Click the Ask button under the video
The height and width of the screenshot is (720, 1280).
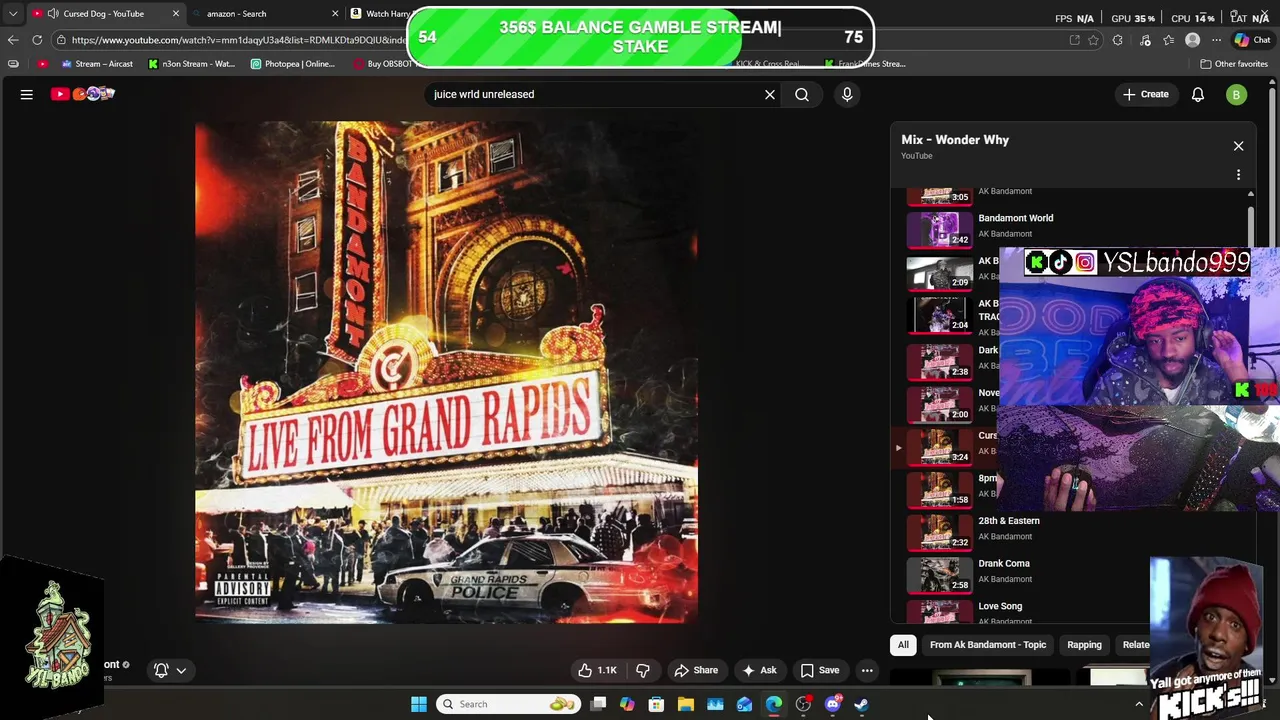point(759,670)
